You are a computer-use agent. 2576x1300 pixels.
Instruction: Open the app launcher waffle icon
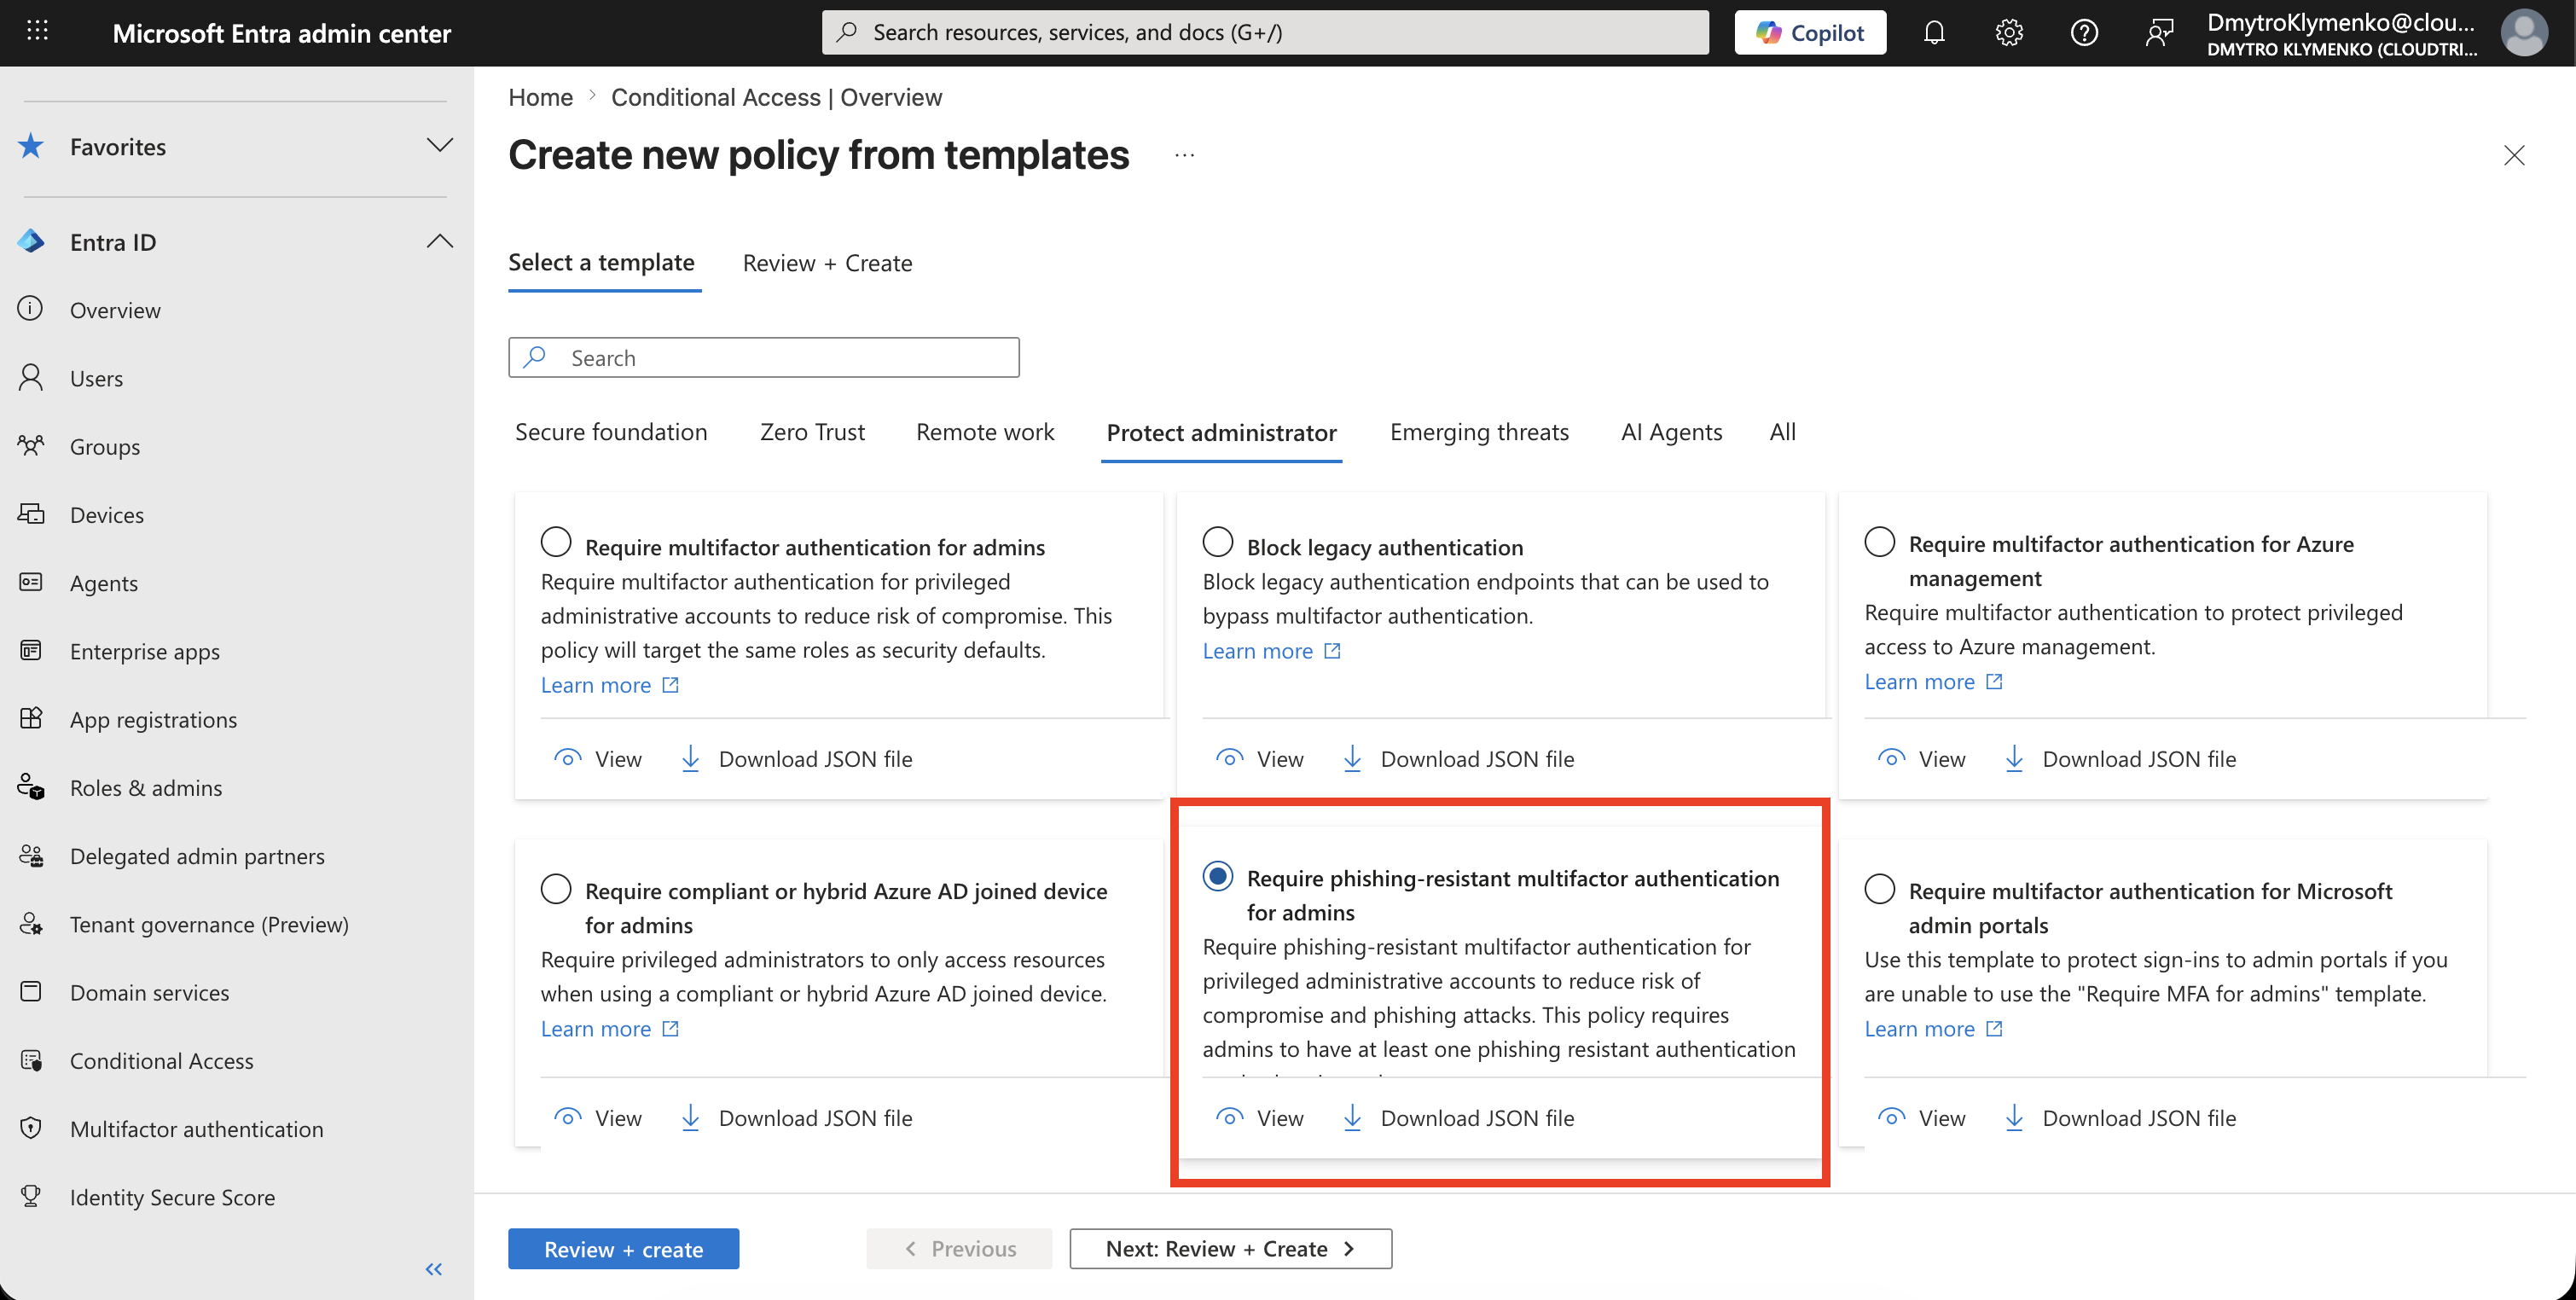[37, 31]
